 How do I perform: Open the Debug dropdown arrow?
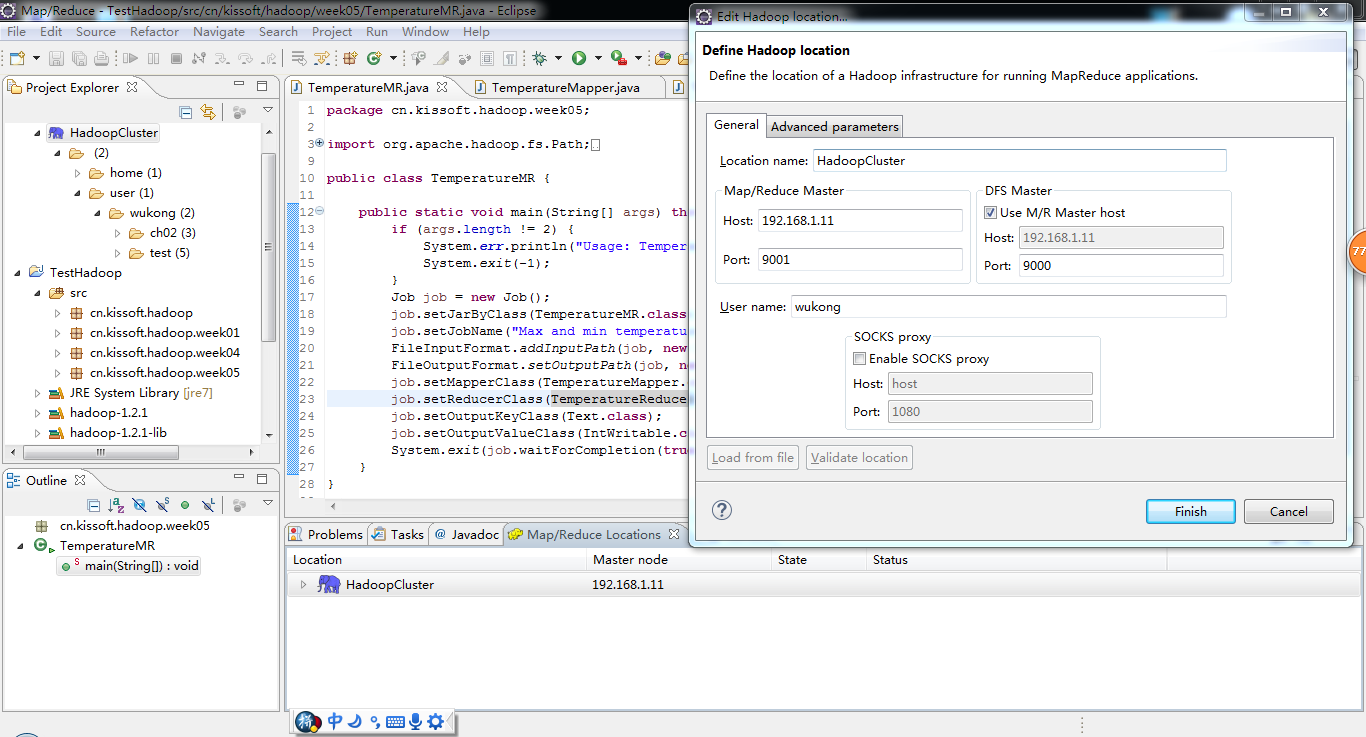point(558,58)
